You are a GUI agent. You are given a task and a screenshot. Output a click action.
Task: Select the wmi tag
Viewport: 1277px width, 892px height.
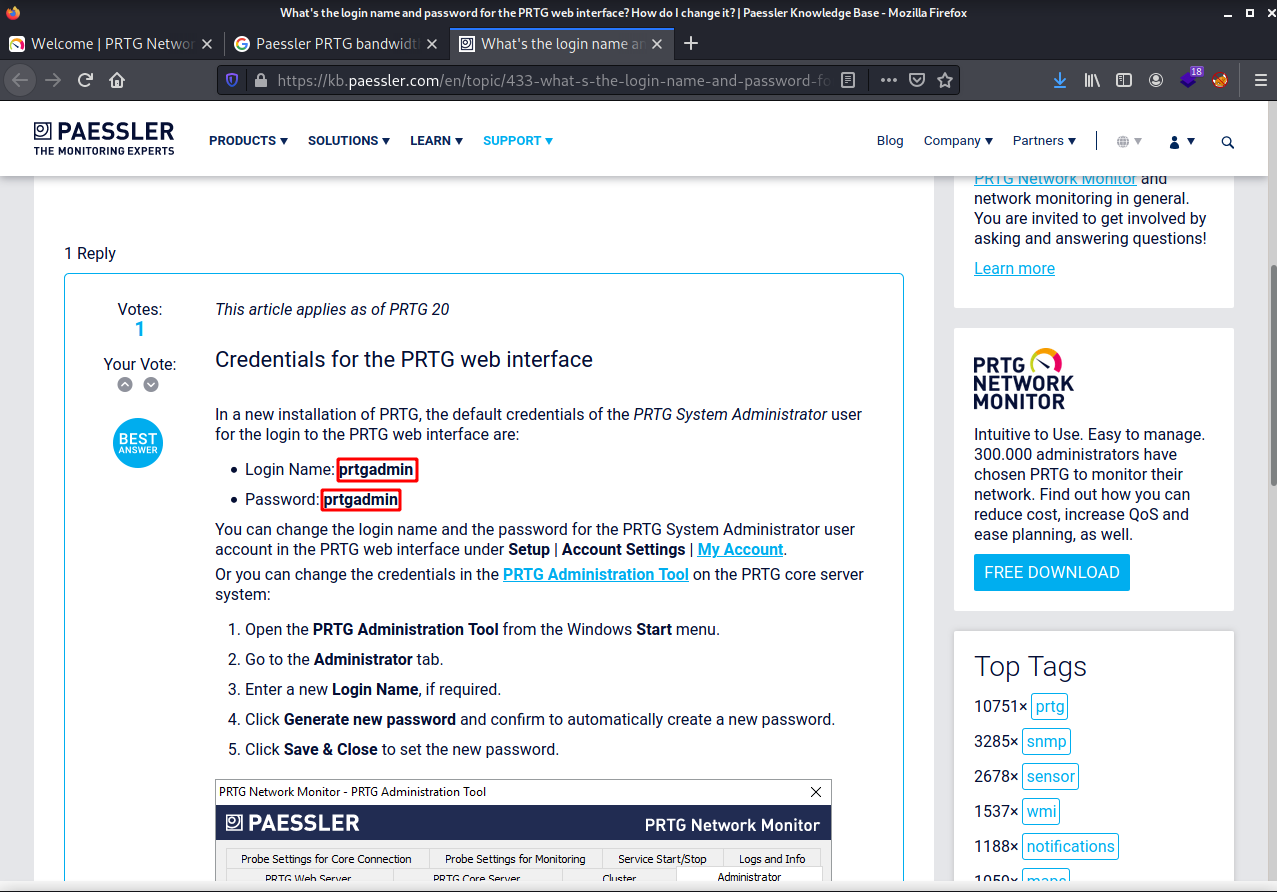click(1041, 811)
